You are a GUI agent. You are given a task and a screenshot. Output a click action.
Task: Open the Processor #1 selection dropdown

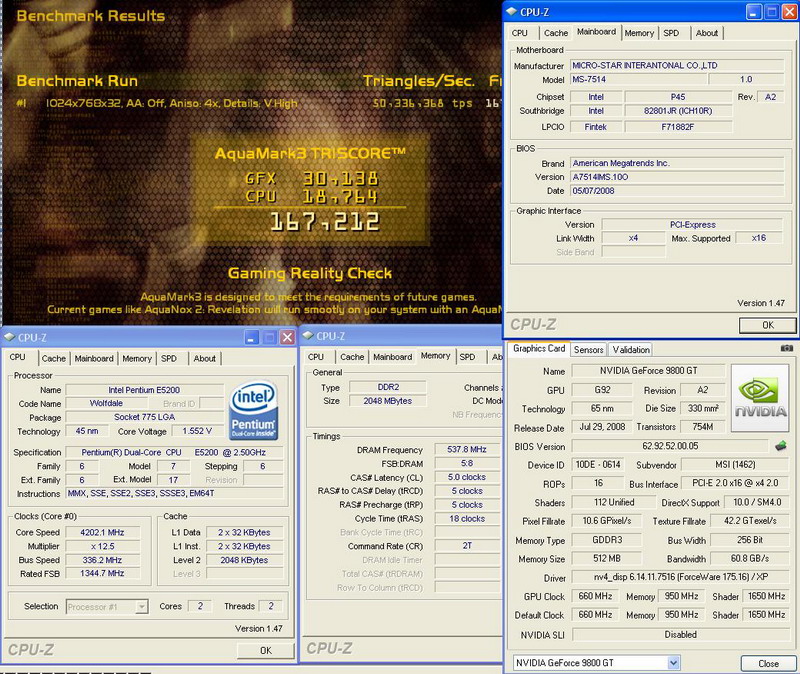point(142,606)
